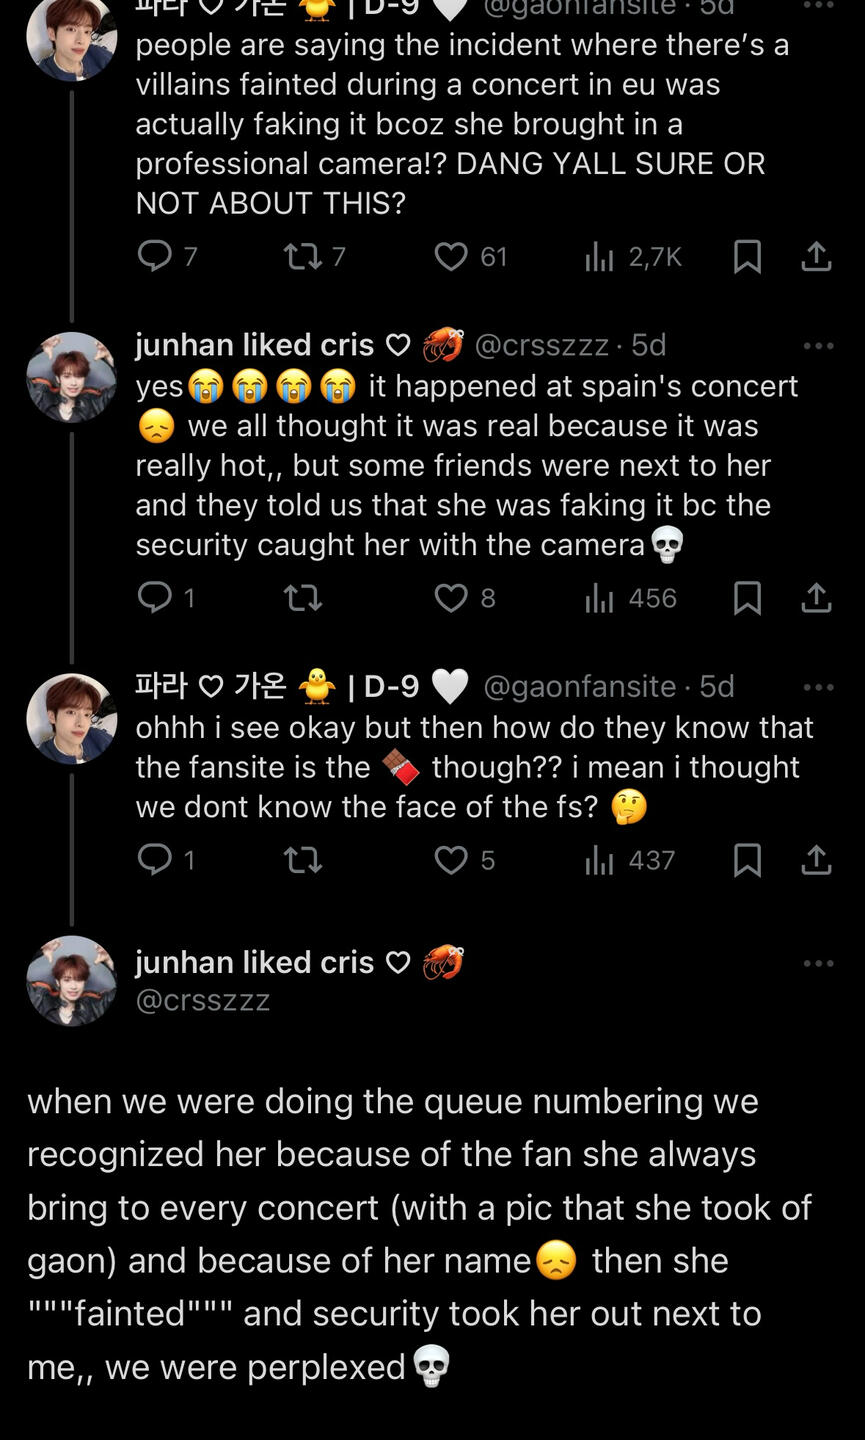Viewport: 865px width, 1440px height.
Task: Open more options on the main focused tweet
Action: [818, 963]
